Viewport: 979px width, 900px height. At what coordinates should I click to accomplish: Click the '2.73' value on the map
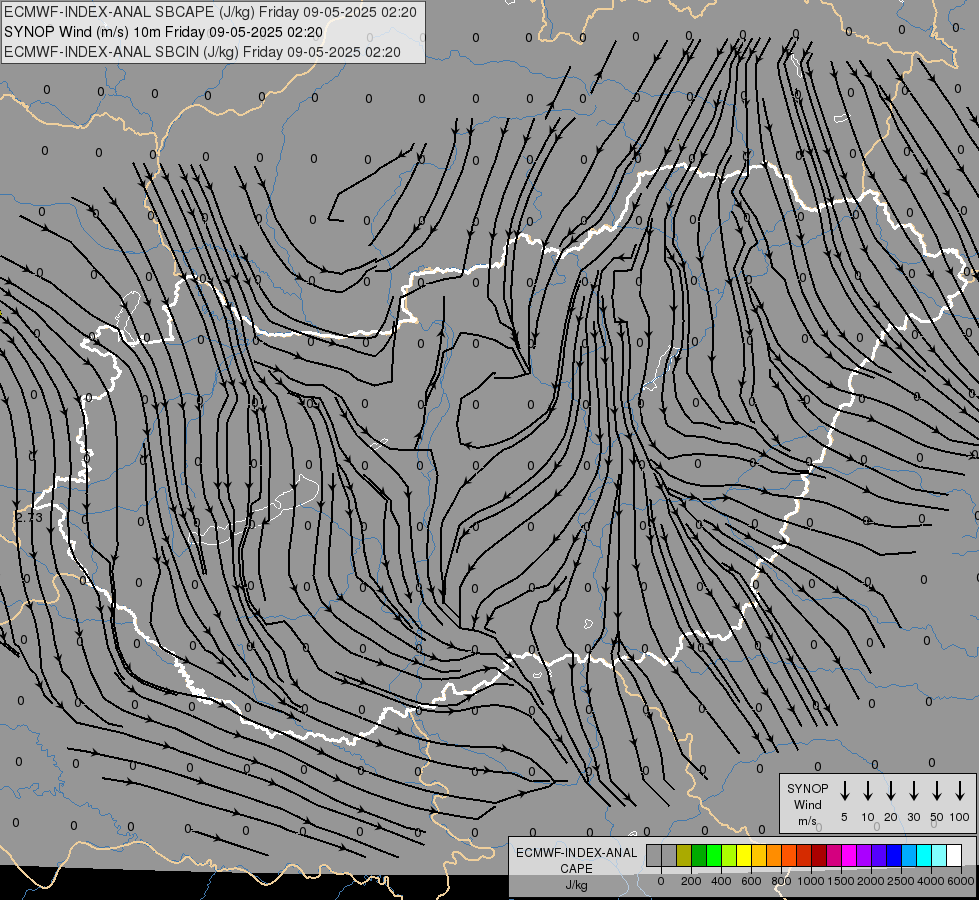click(29, 517)
